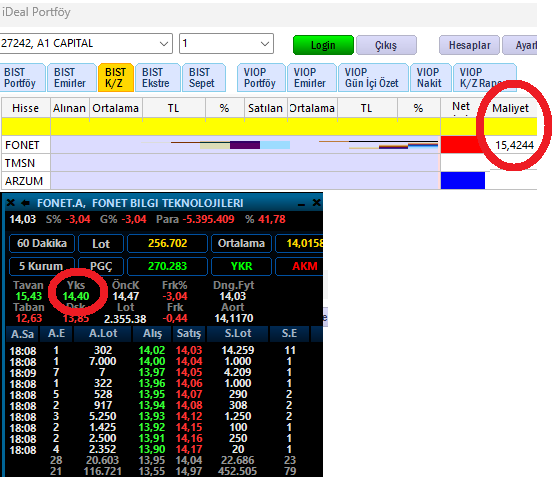Viewport: 553px width, 477px height.
Task: Open the BIST Sepet tab
Action: [x=204, y=78]
